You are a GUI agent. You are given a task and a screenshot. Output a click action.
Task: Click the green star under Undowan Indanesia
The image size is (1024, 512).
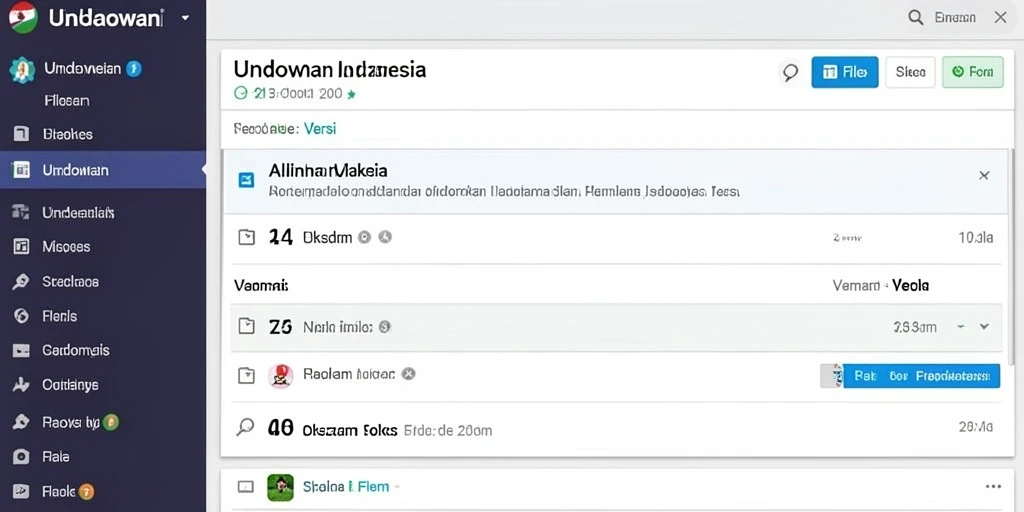point(351,94)
